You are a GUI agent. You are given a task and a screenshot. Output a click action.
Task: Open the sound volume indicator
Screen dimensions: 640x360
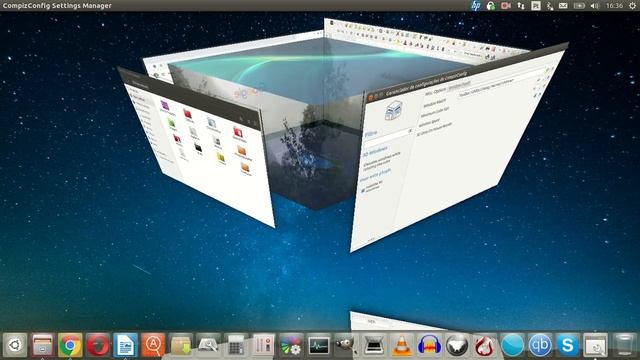[595, 5]
